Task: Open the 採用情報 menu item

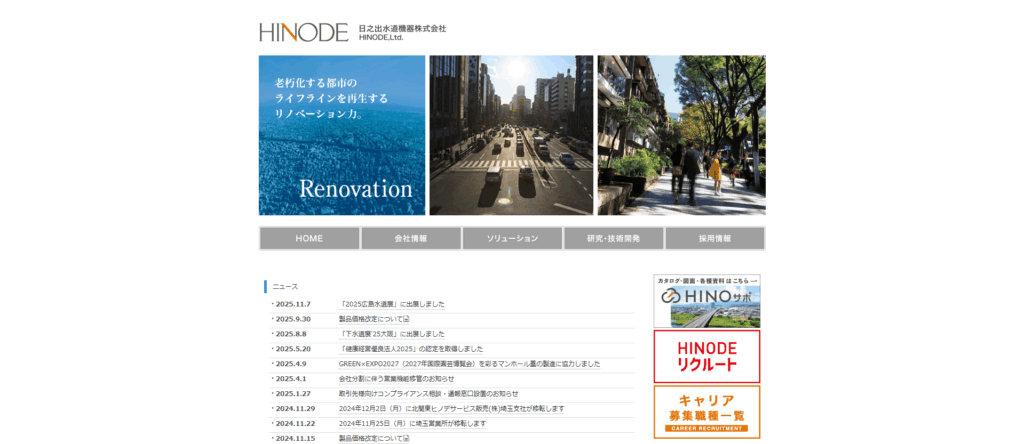Action: pyautogui.click(x=715, y=238)
